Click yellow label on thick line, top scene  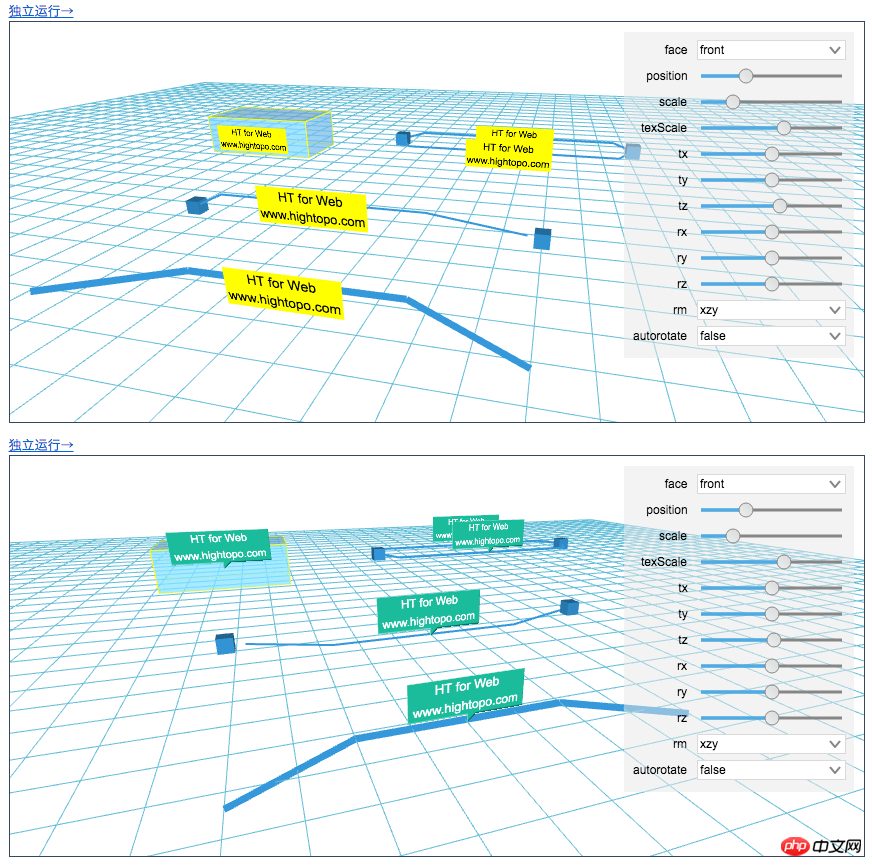(x=283, y=293)
